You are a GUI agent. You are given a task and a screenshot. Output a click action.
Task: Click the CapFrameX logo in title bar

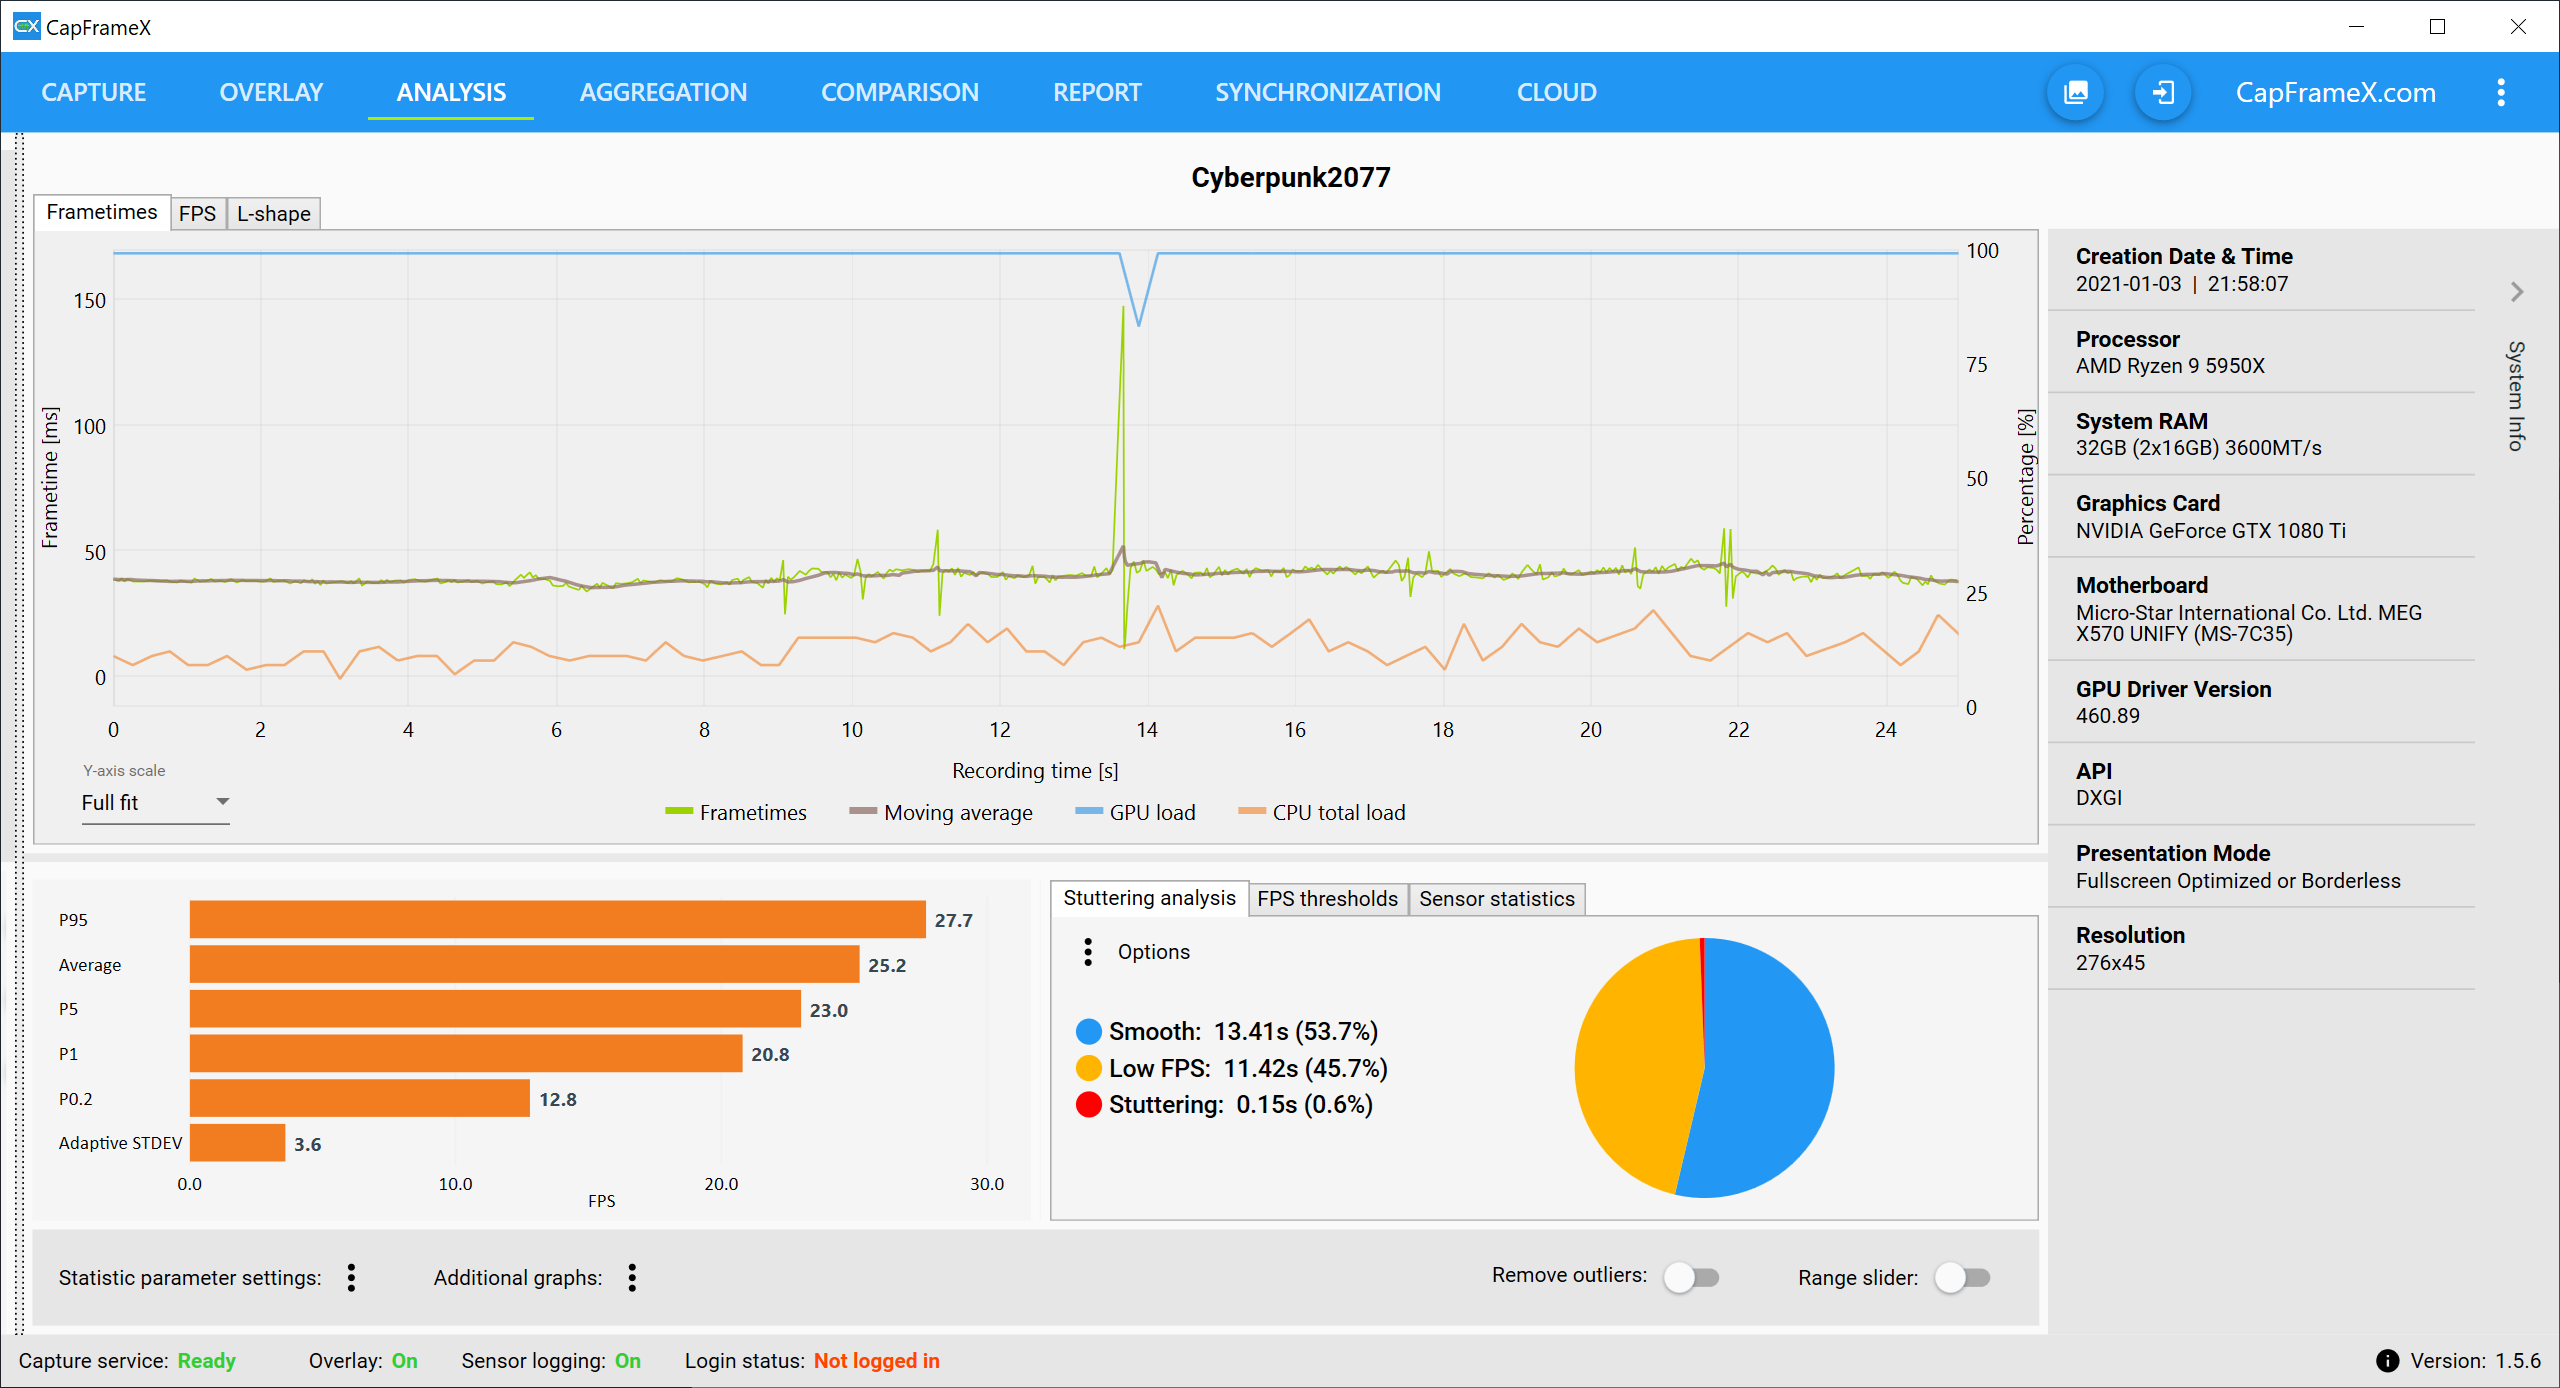tap(26, 26)
